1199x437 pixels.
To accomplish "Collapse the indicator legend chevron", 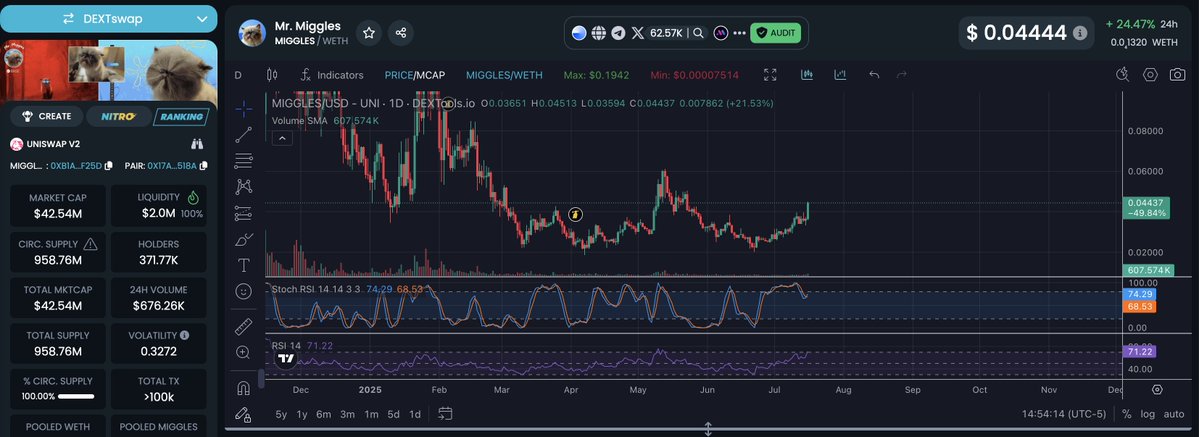I will tap(282, 138).
